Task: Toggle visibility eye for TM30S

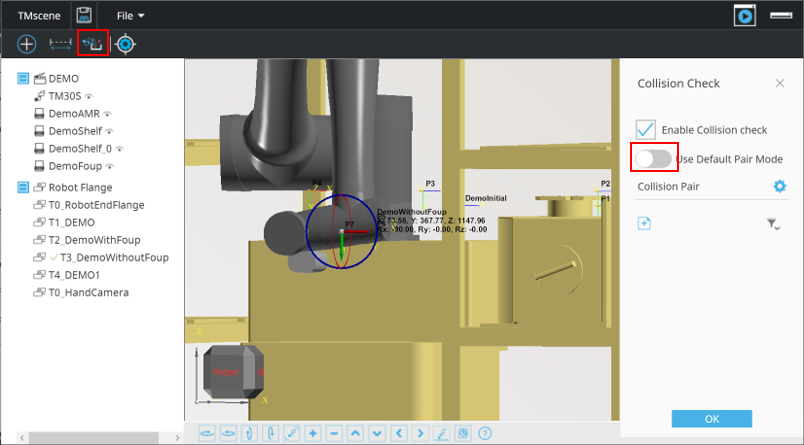Action: tap(89, 96)
